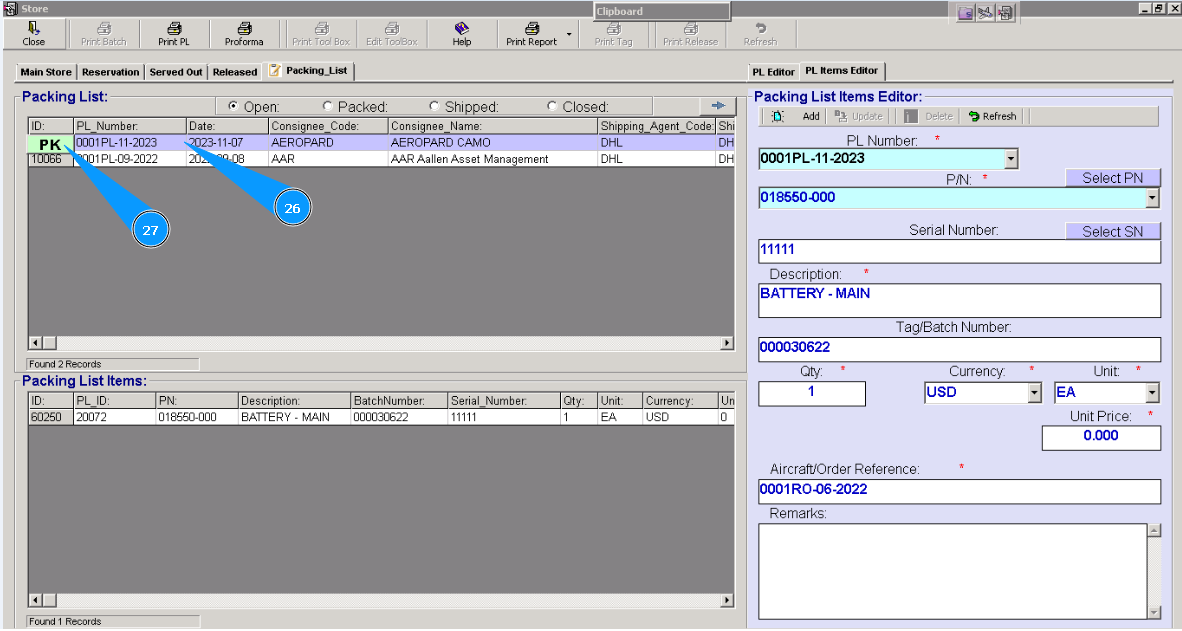1182x631 pixels.
Task: Expand the PL Number dropdown
Action: (1010, 159)
